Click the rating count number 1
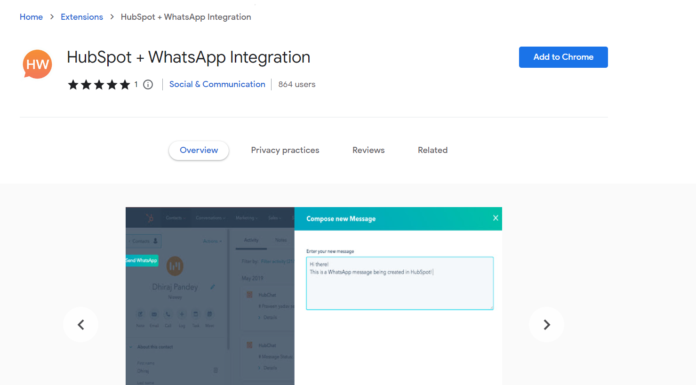 pos(136,84)
